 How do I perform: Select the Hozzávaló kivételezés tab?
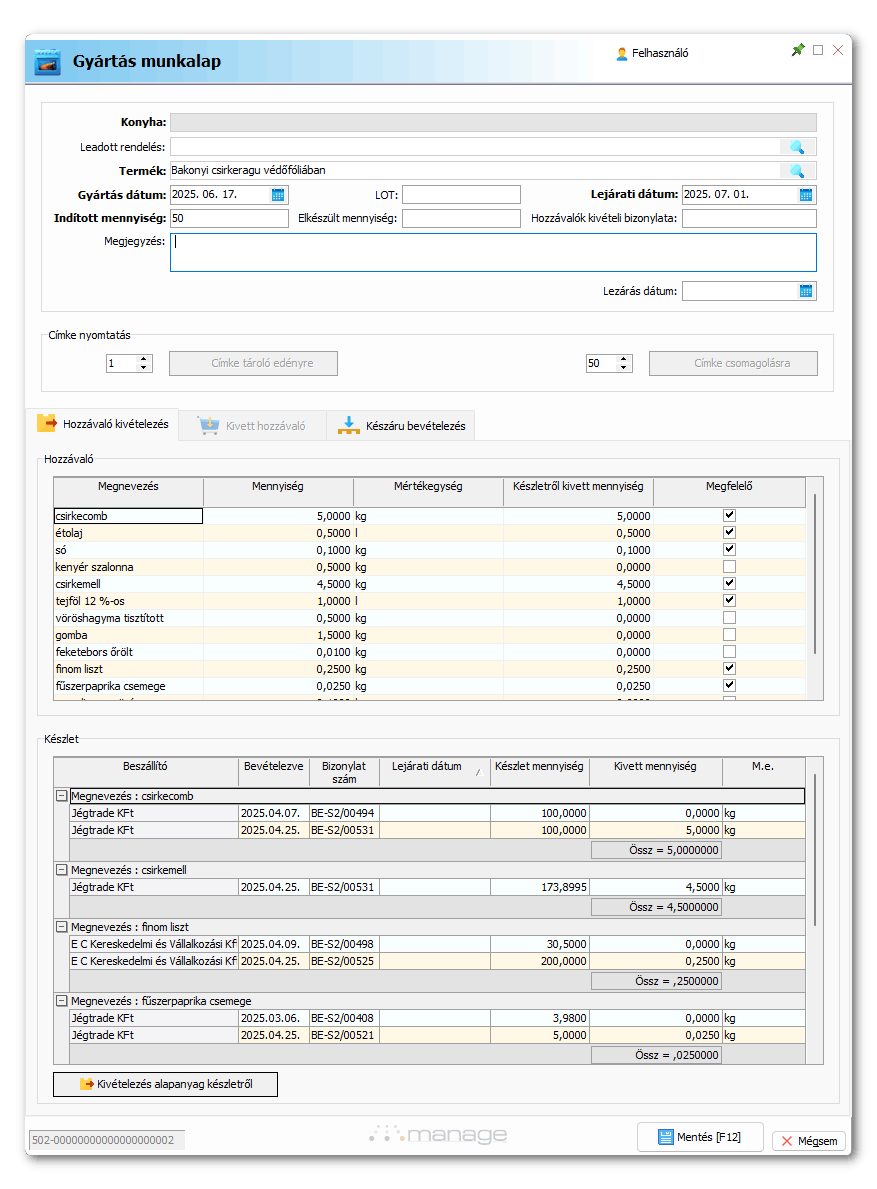coord(105,424)
